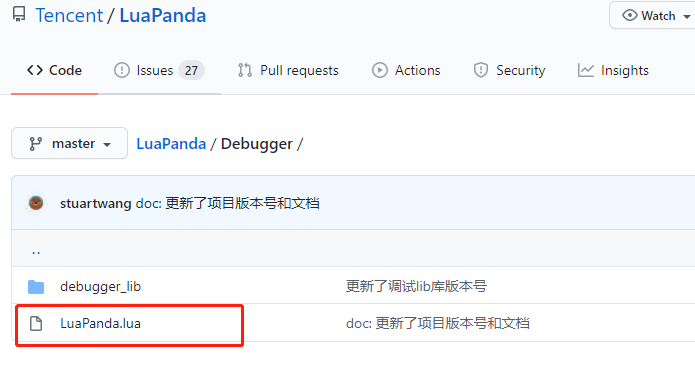
Task: Open the LuaPanda repository title link
Action: coord(163,16)
